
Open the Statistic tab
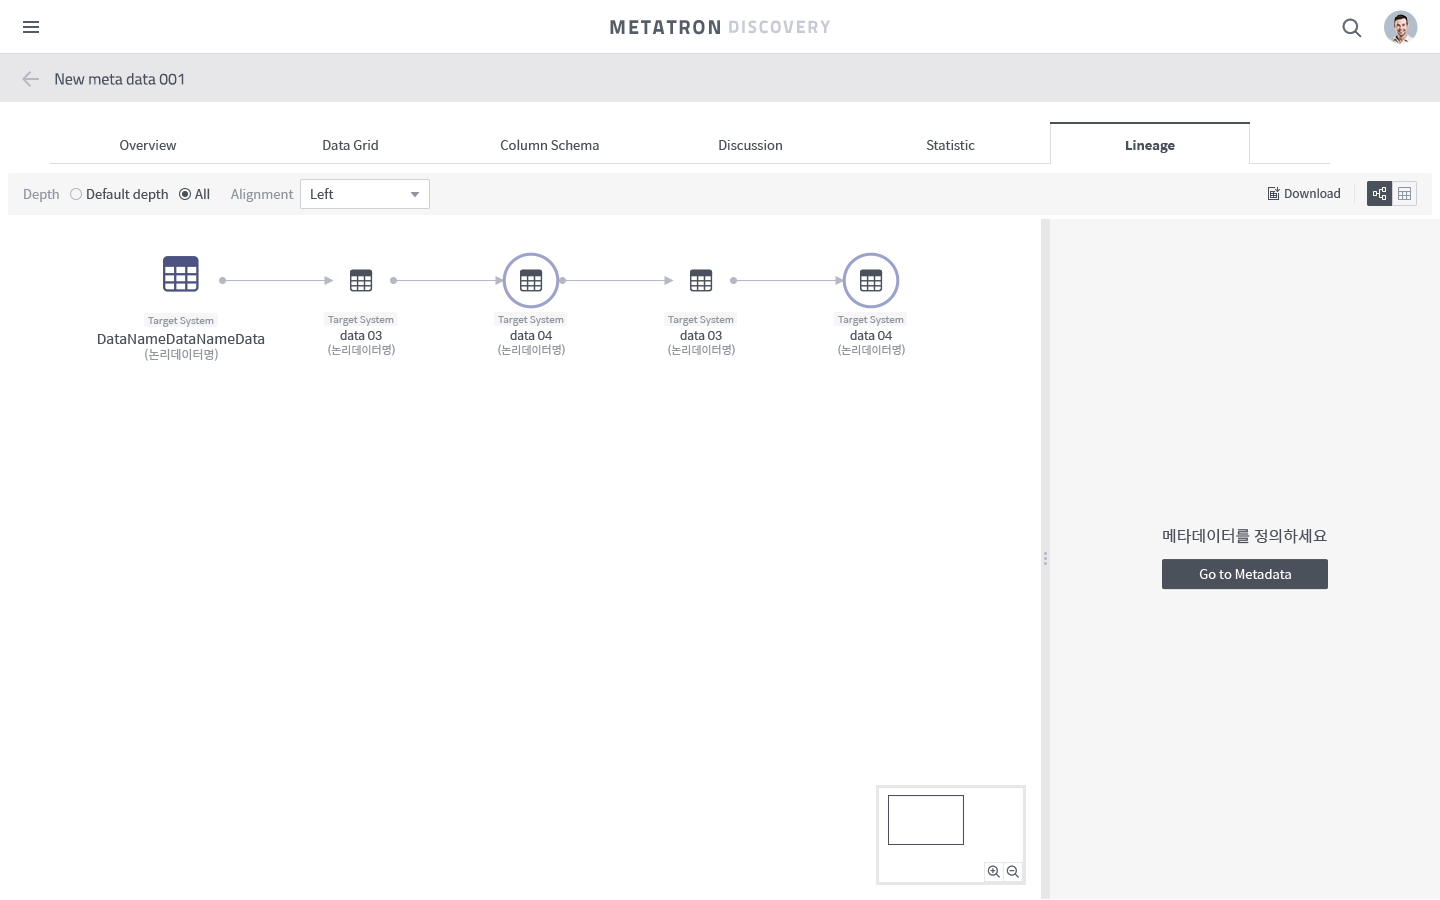click(x=950, y=145)
